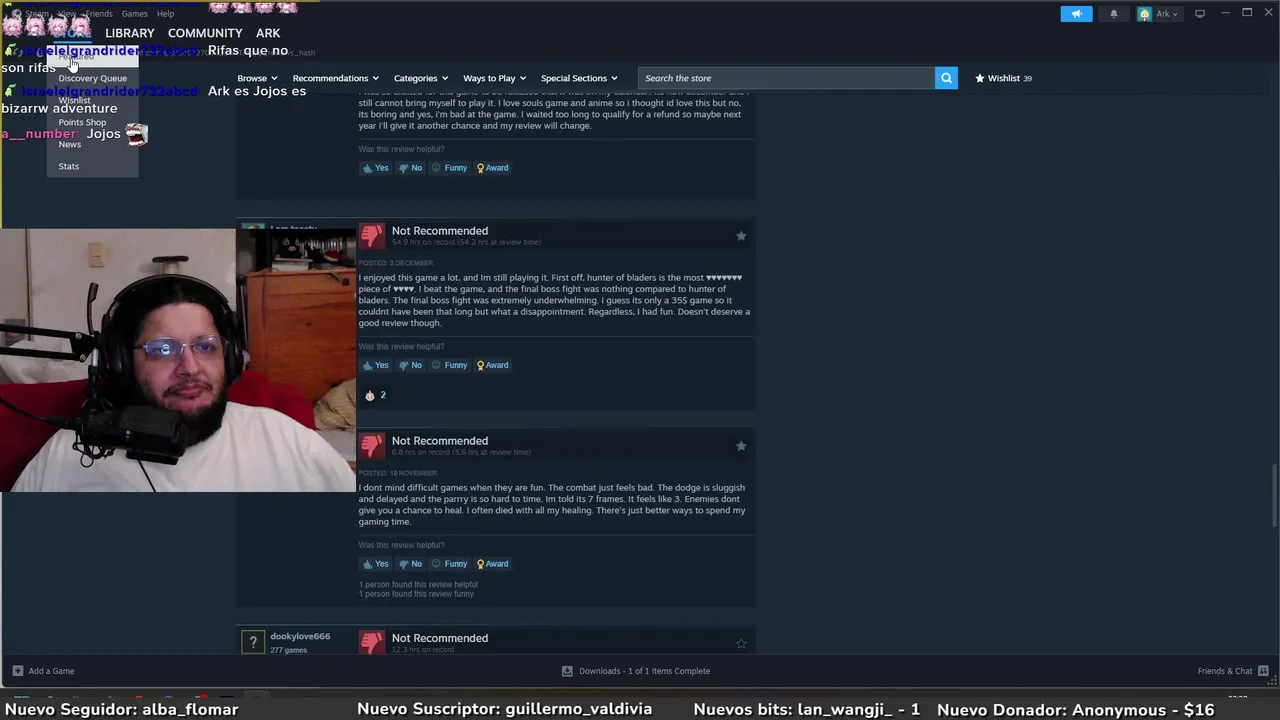Give an Award to the refund review
Image resolution: width=1280 pixels, height=720 pixels.
tap(492, 168)
